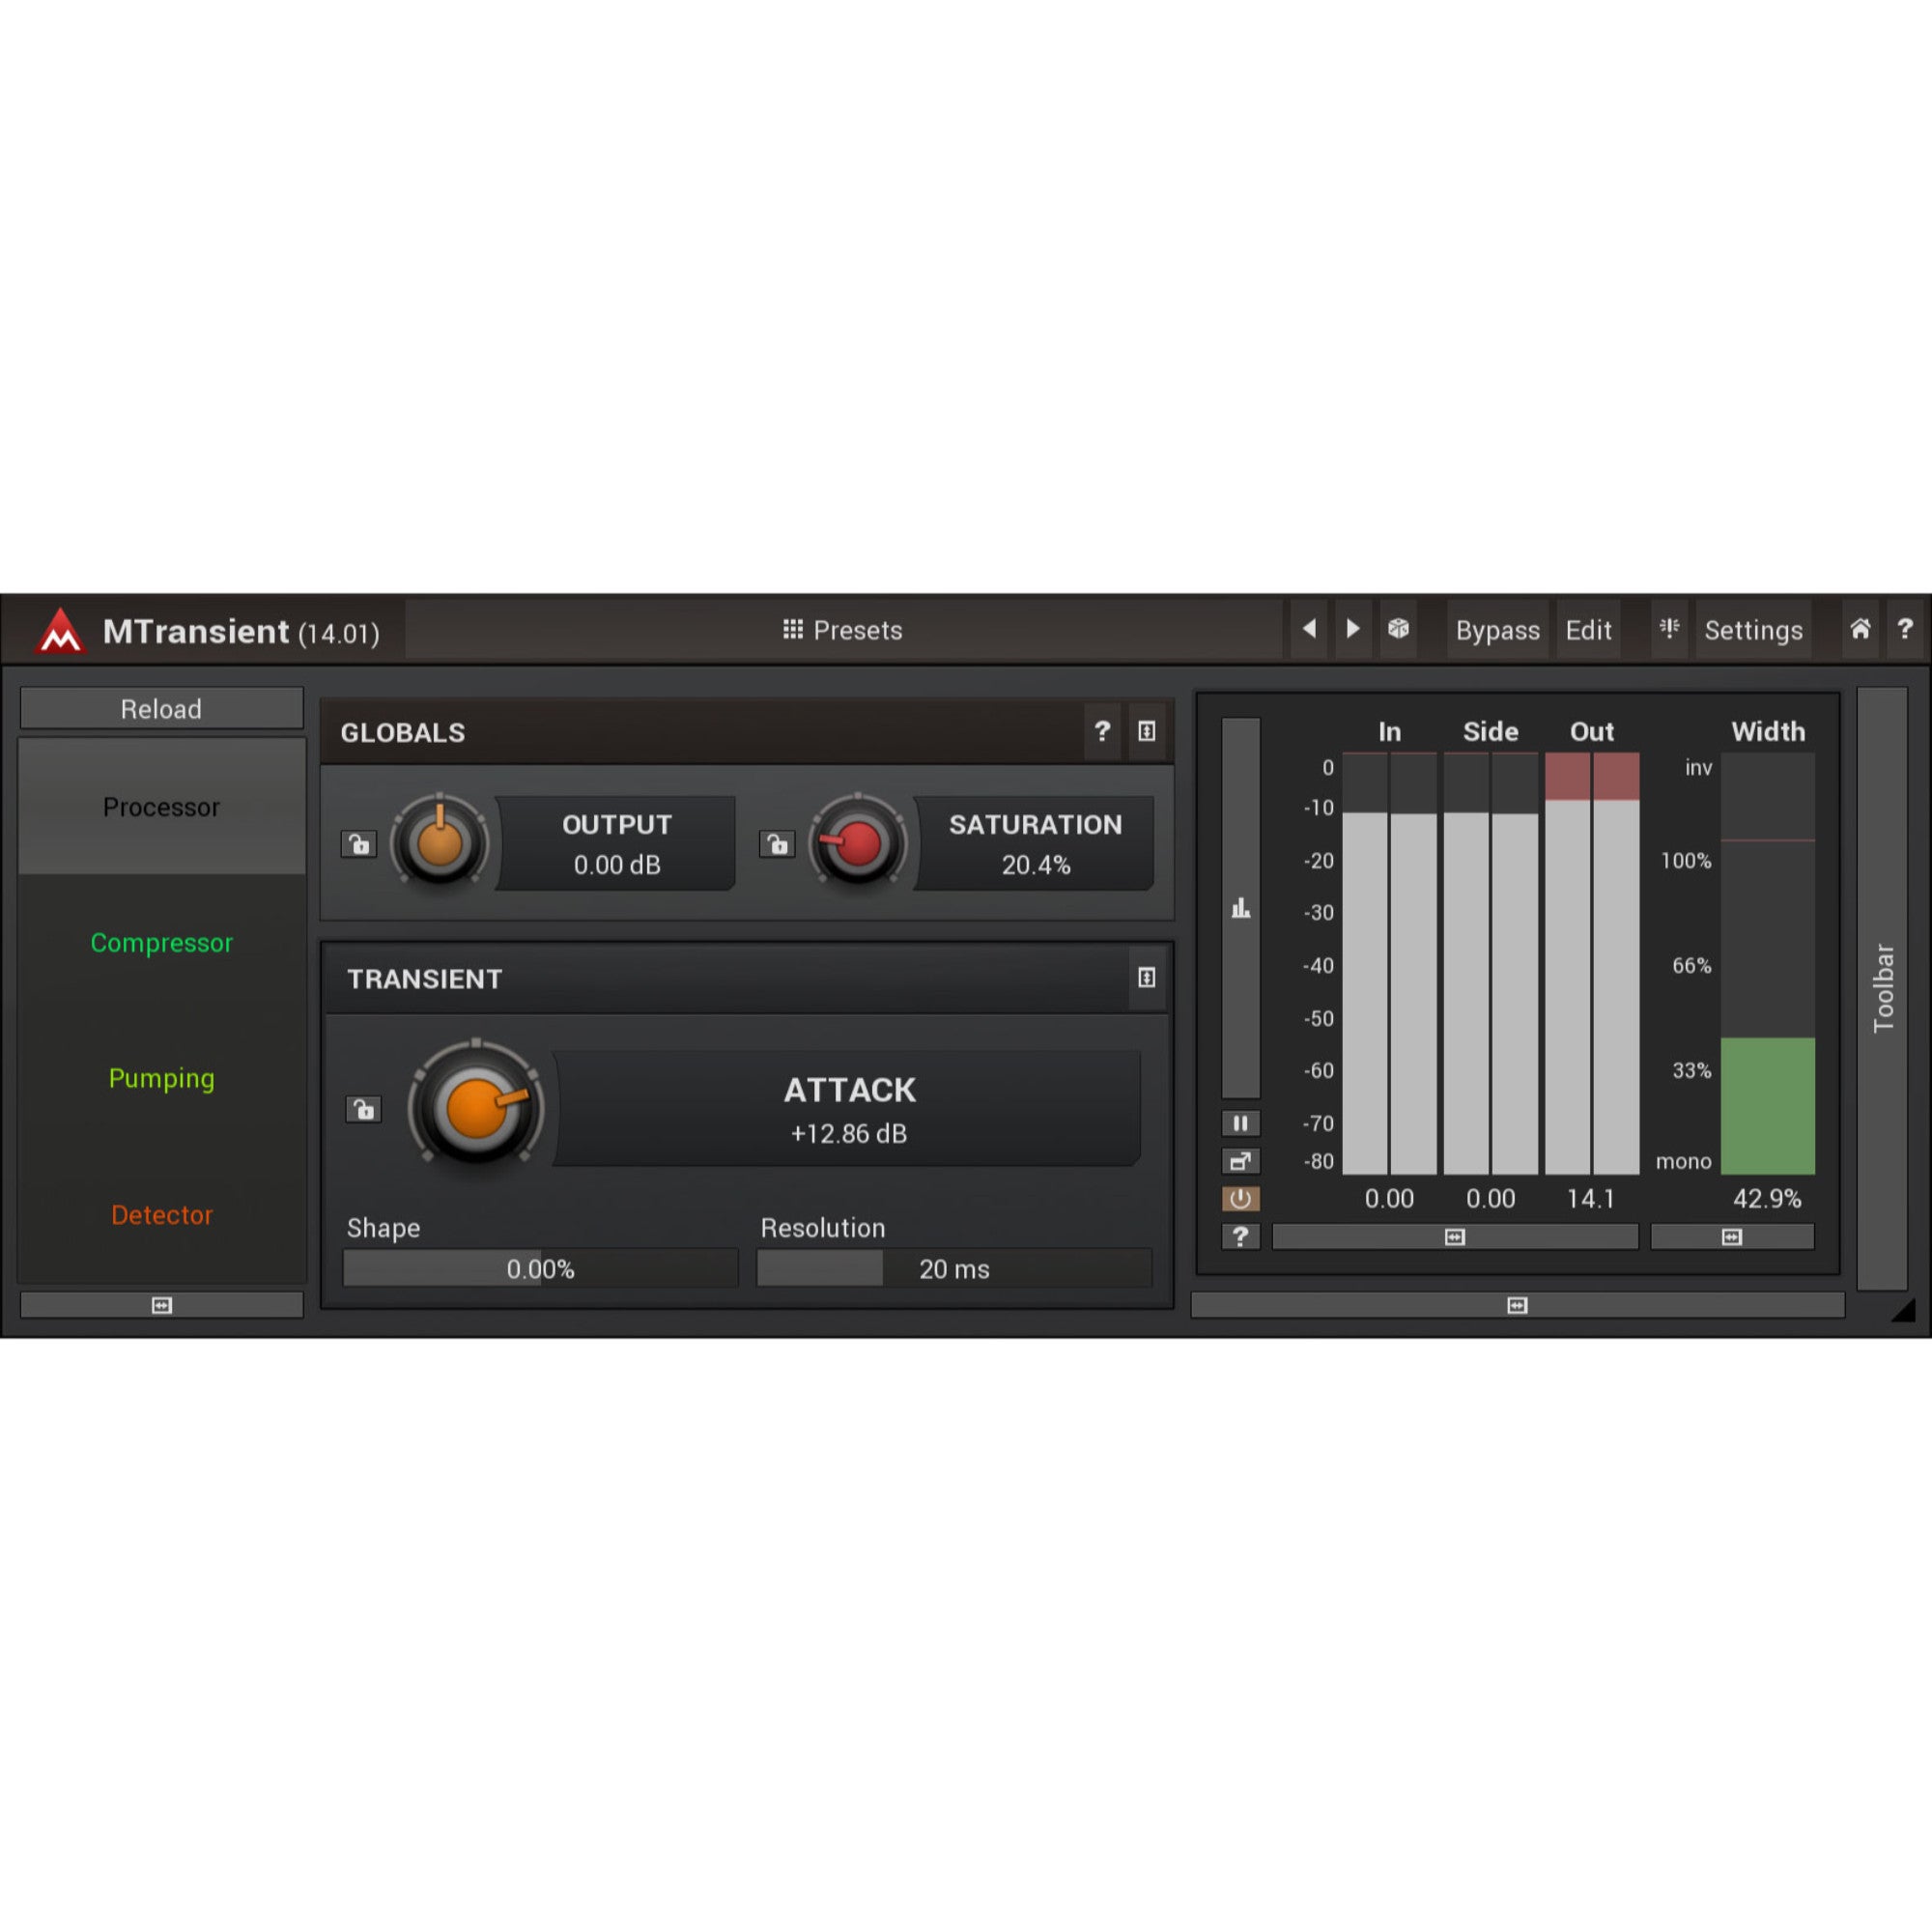The height and width of the screenshot is (1932, 1932).
Task: Toggle the Output knob lock
Action: [x=359, y=844]
